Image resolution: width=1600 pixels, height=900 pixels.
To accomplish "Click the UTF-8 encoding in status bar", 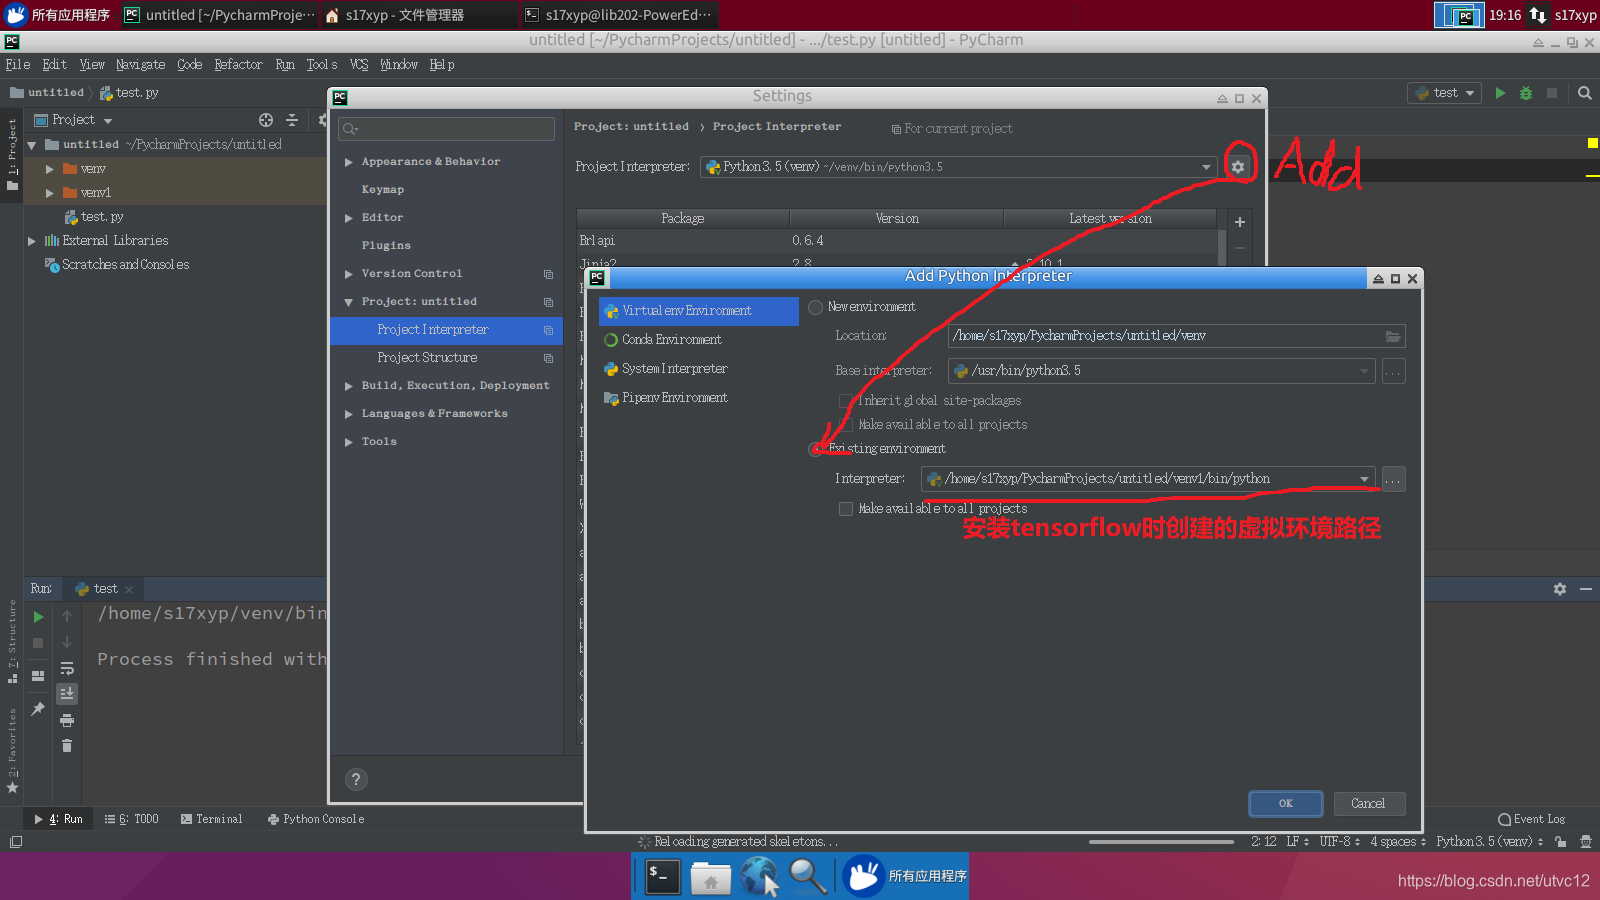I will pos(1340,842).
